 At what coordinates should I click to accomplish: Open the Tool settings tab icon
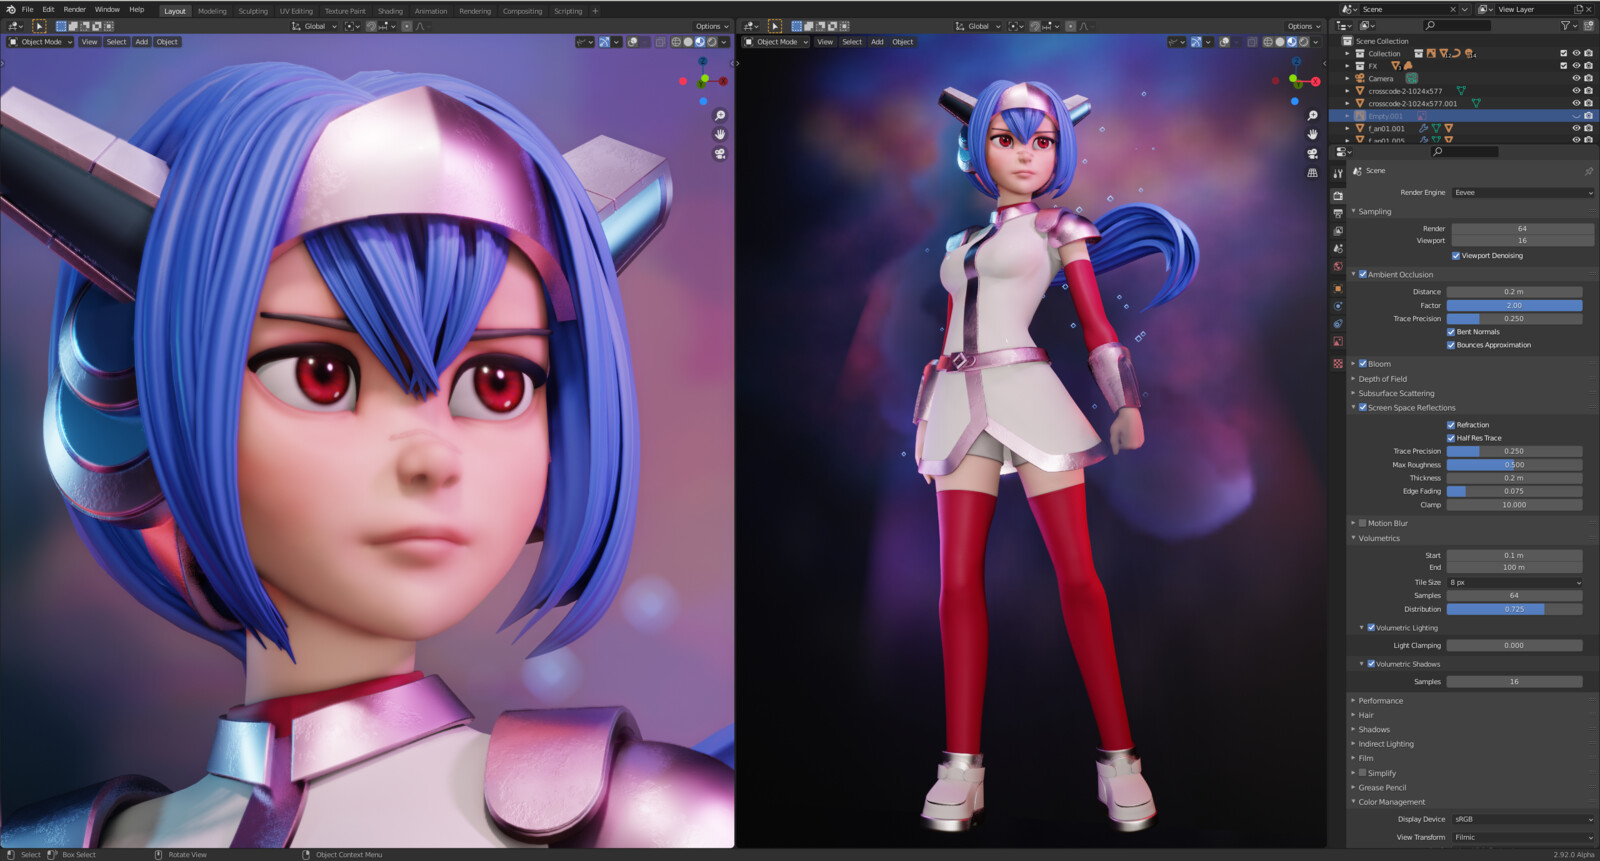1338,174
